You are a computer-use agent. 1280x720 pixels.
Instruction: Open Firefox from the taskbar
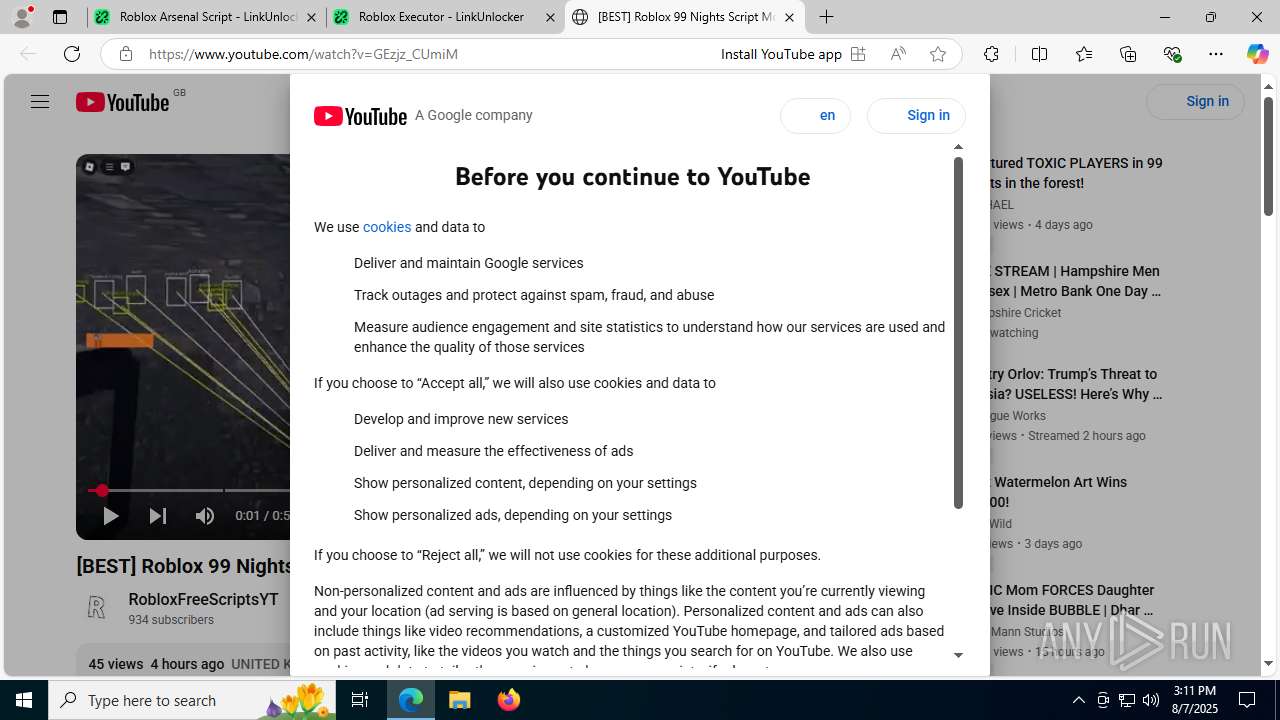pyautogui.click(x=509, y=700)
